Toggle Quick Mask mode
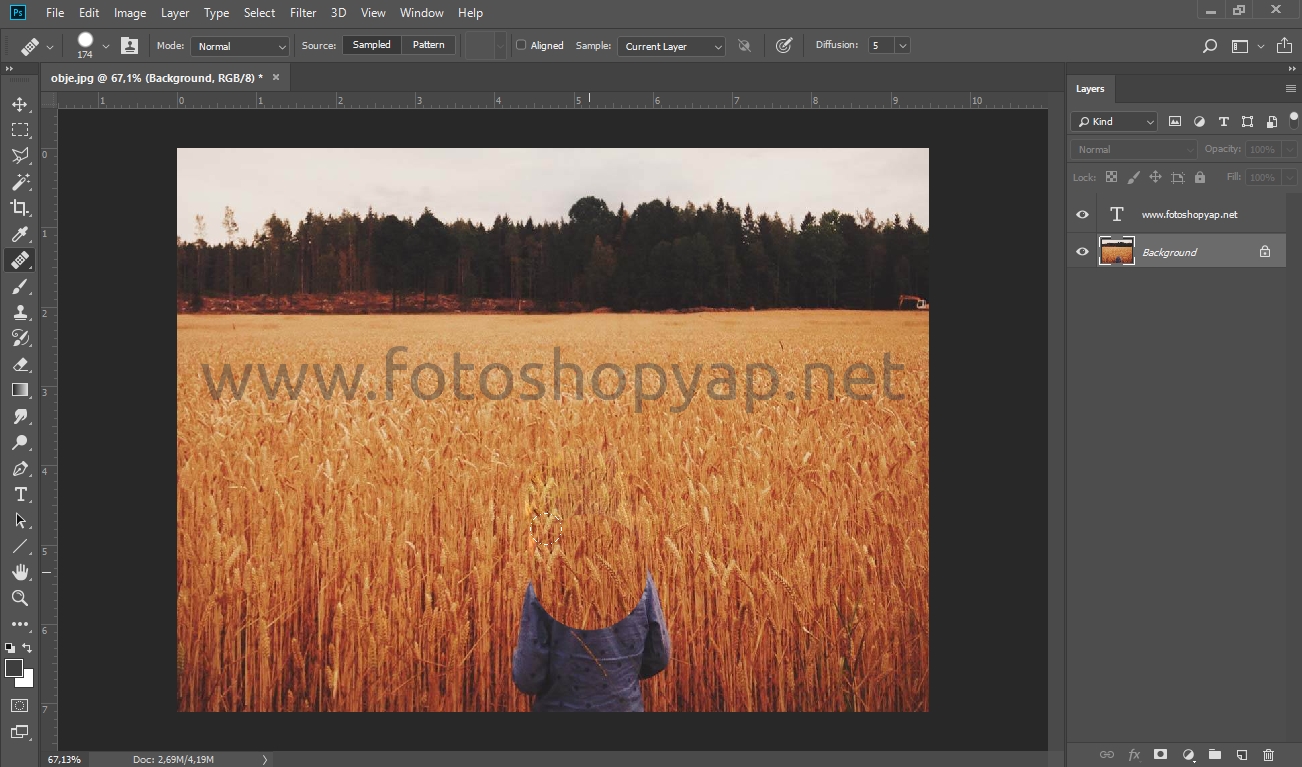Image resolution: width=1302 pixels, height=767 pixels. tap(20, 706)
